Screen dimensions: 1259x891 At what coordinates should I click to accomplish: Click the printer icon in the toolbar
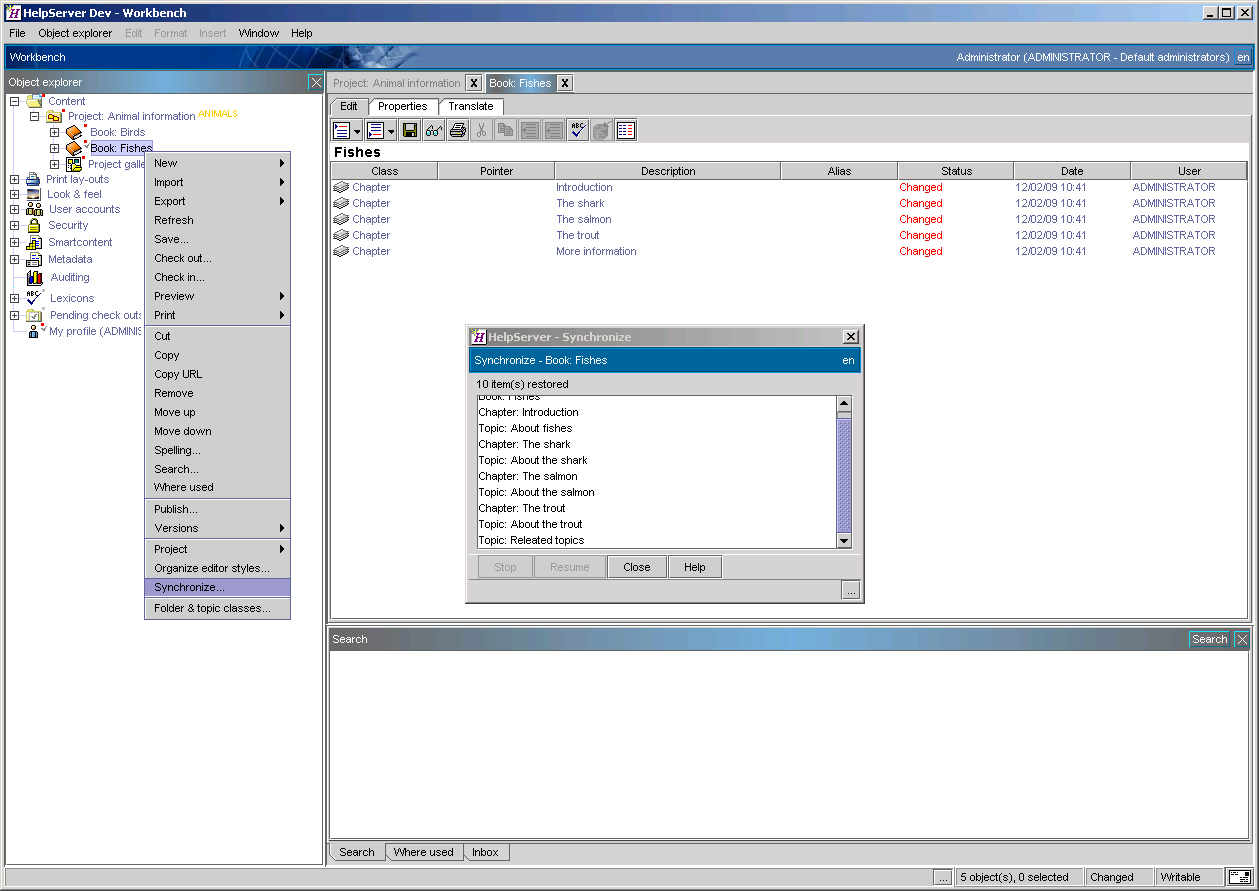click(x=458, y=130)
